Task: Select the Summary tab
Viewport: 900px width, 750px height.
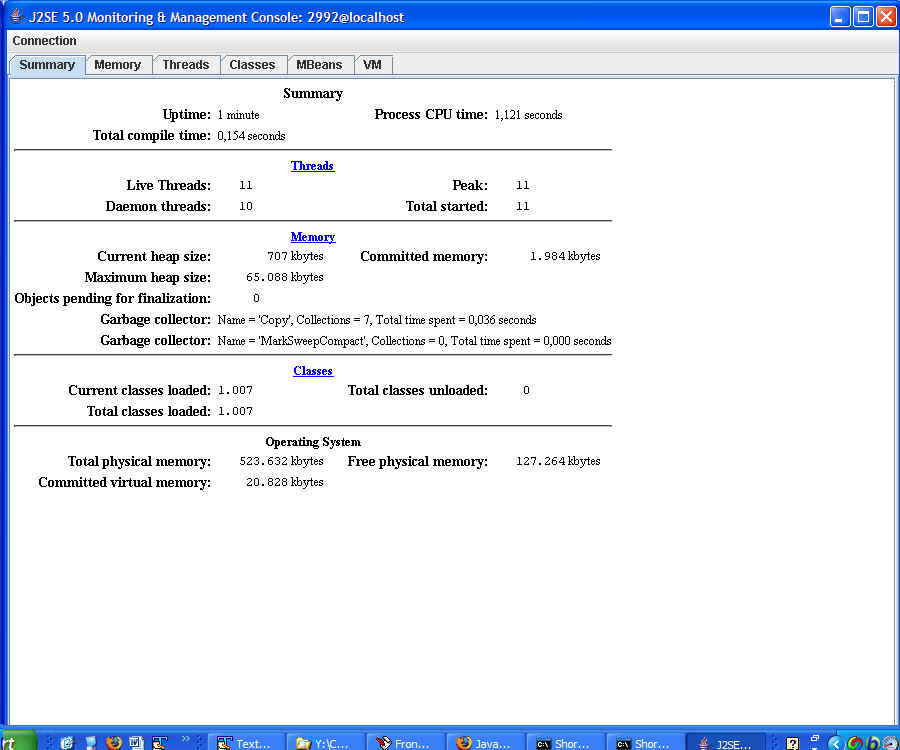Action: coord(47,65)
